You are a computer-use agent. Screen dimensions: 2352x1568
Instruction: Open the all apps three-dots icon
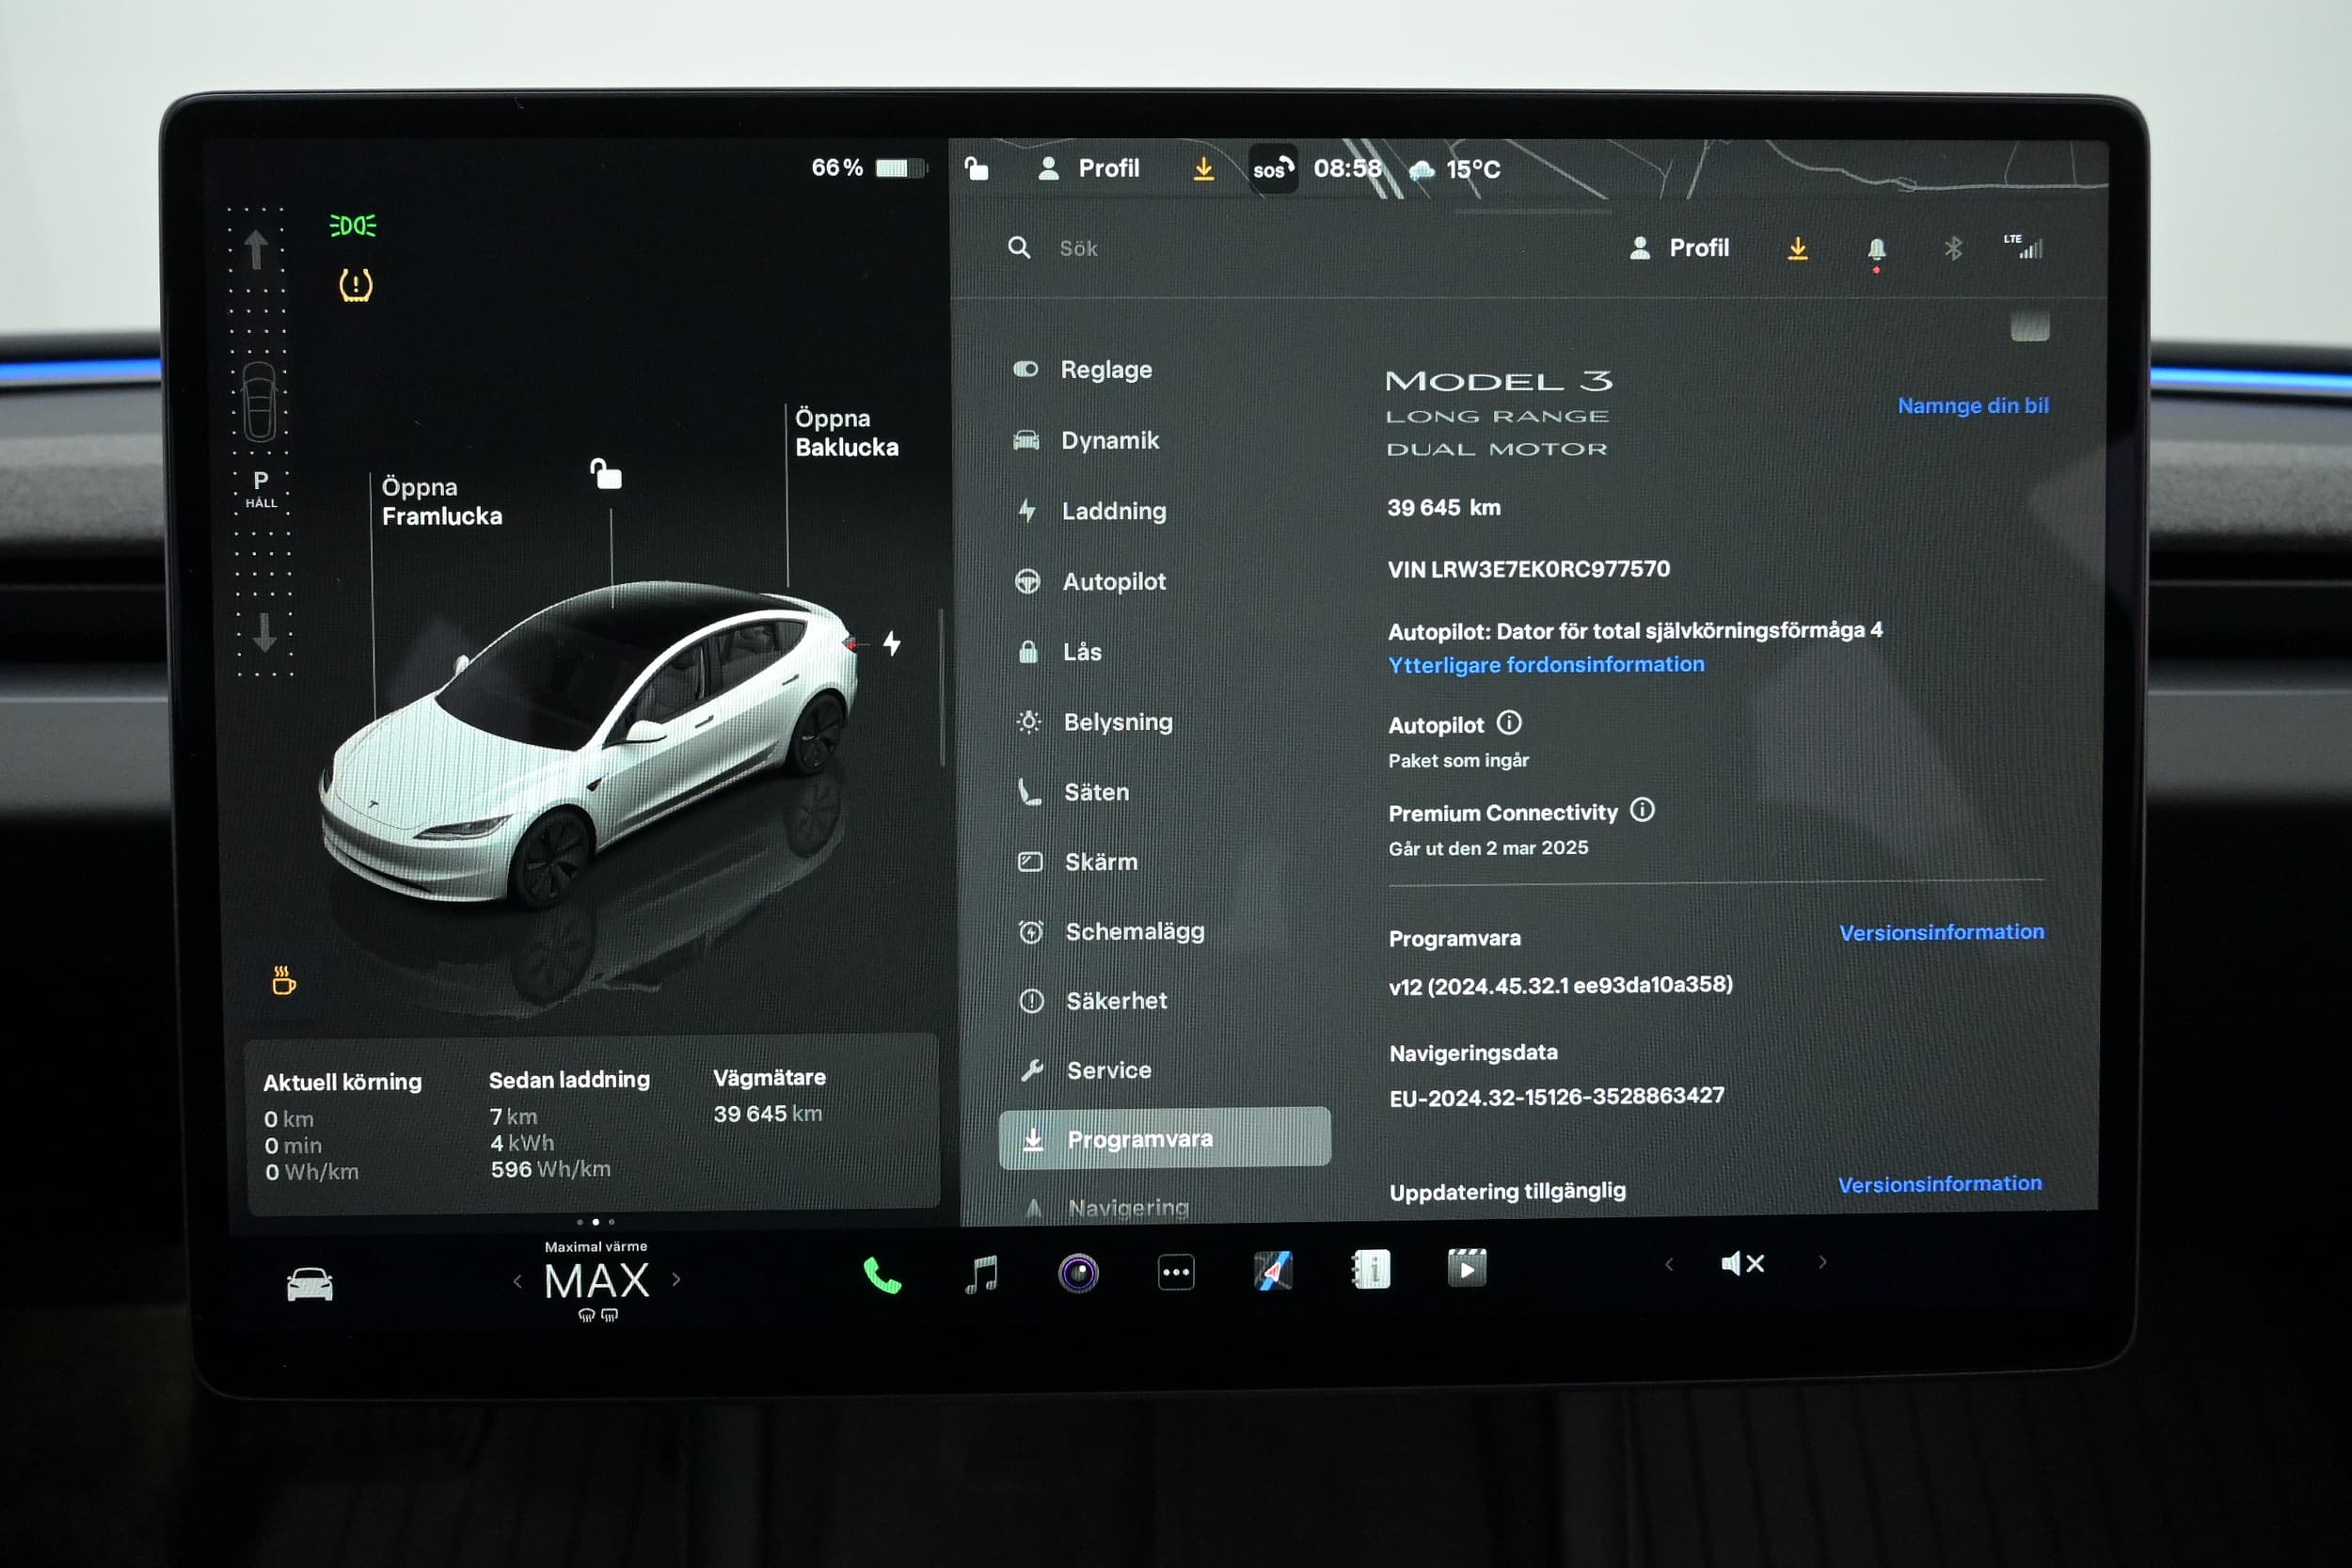click(x=1176, y=1272)
